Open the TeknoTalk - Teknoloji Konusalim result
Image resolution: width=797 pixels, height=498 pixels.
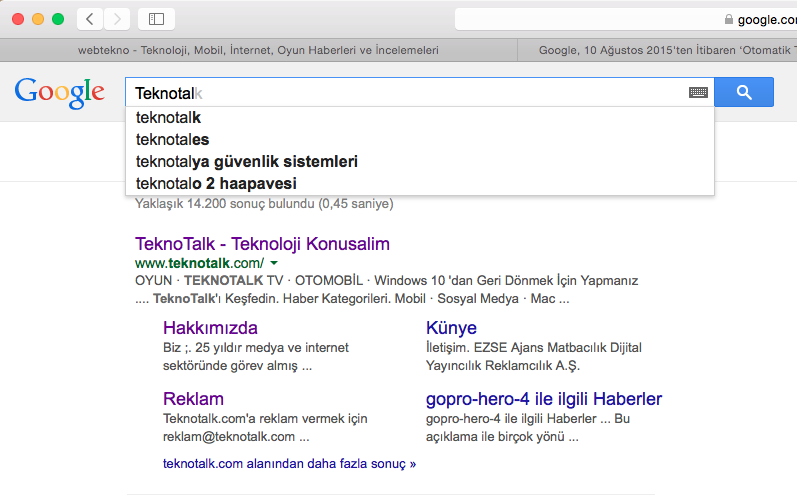[x=262, y=244]
